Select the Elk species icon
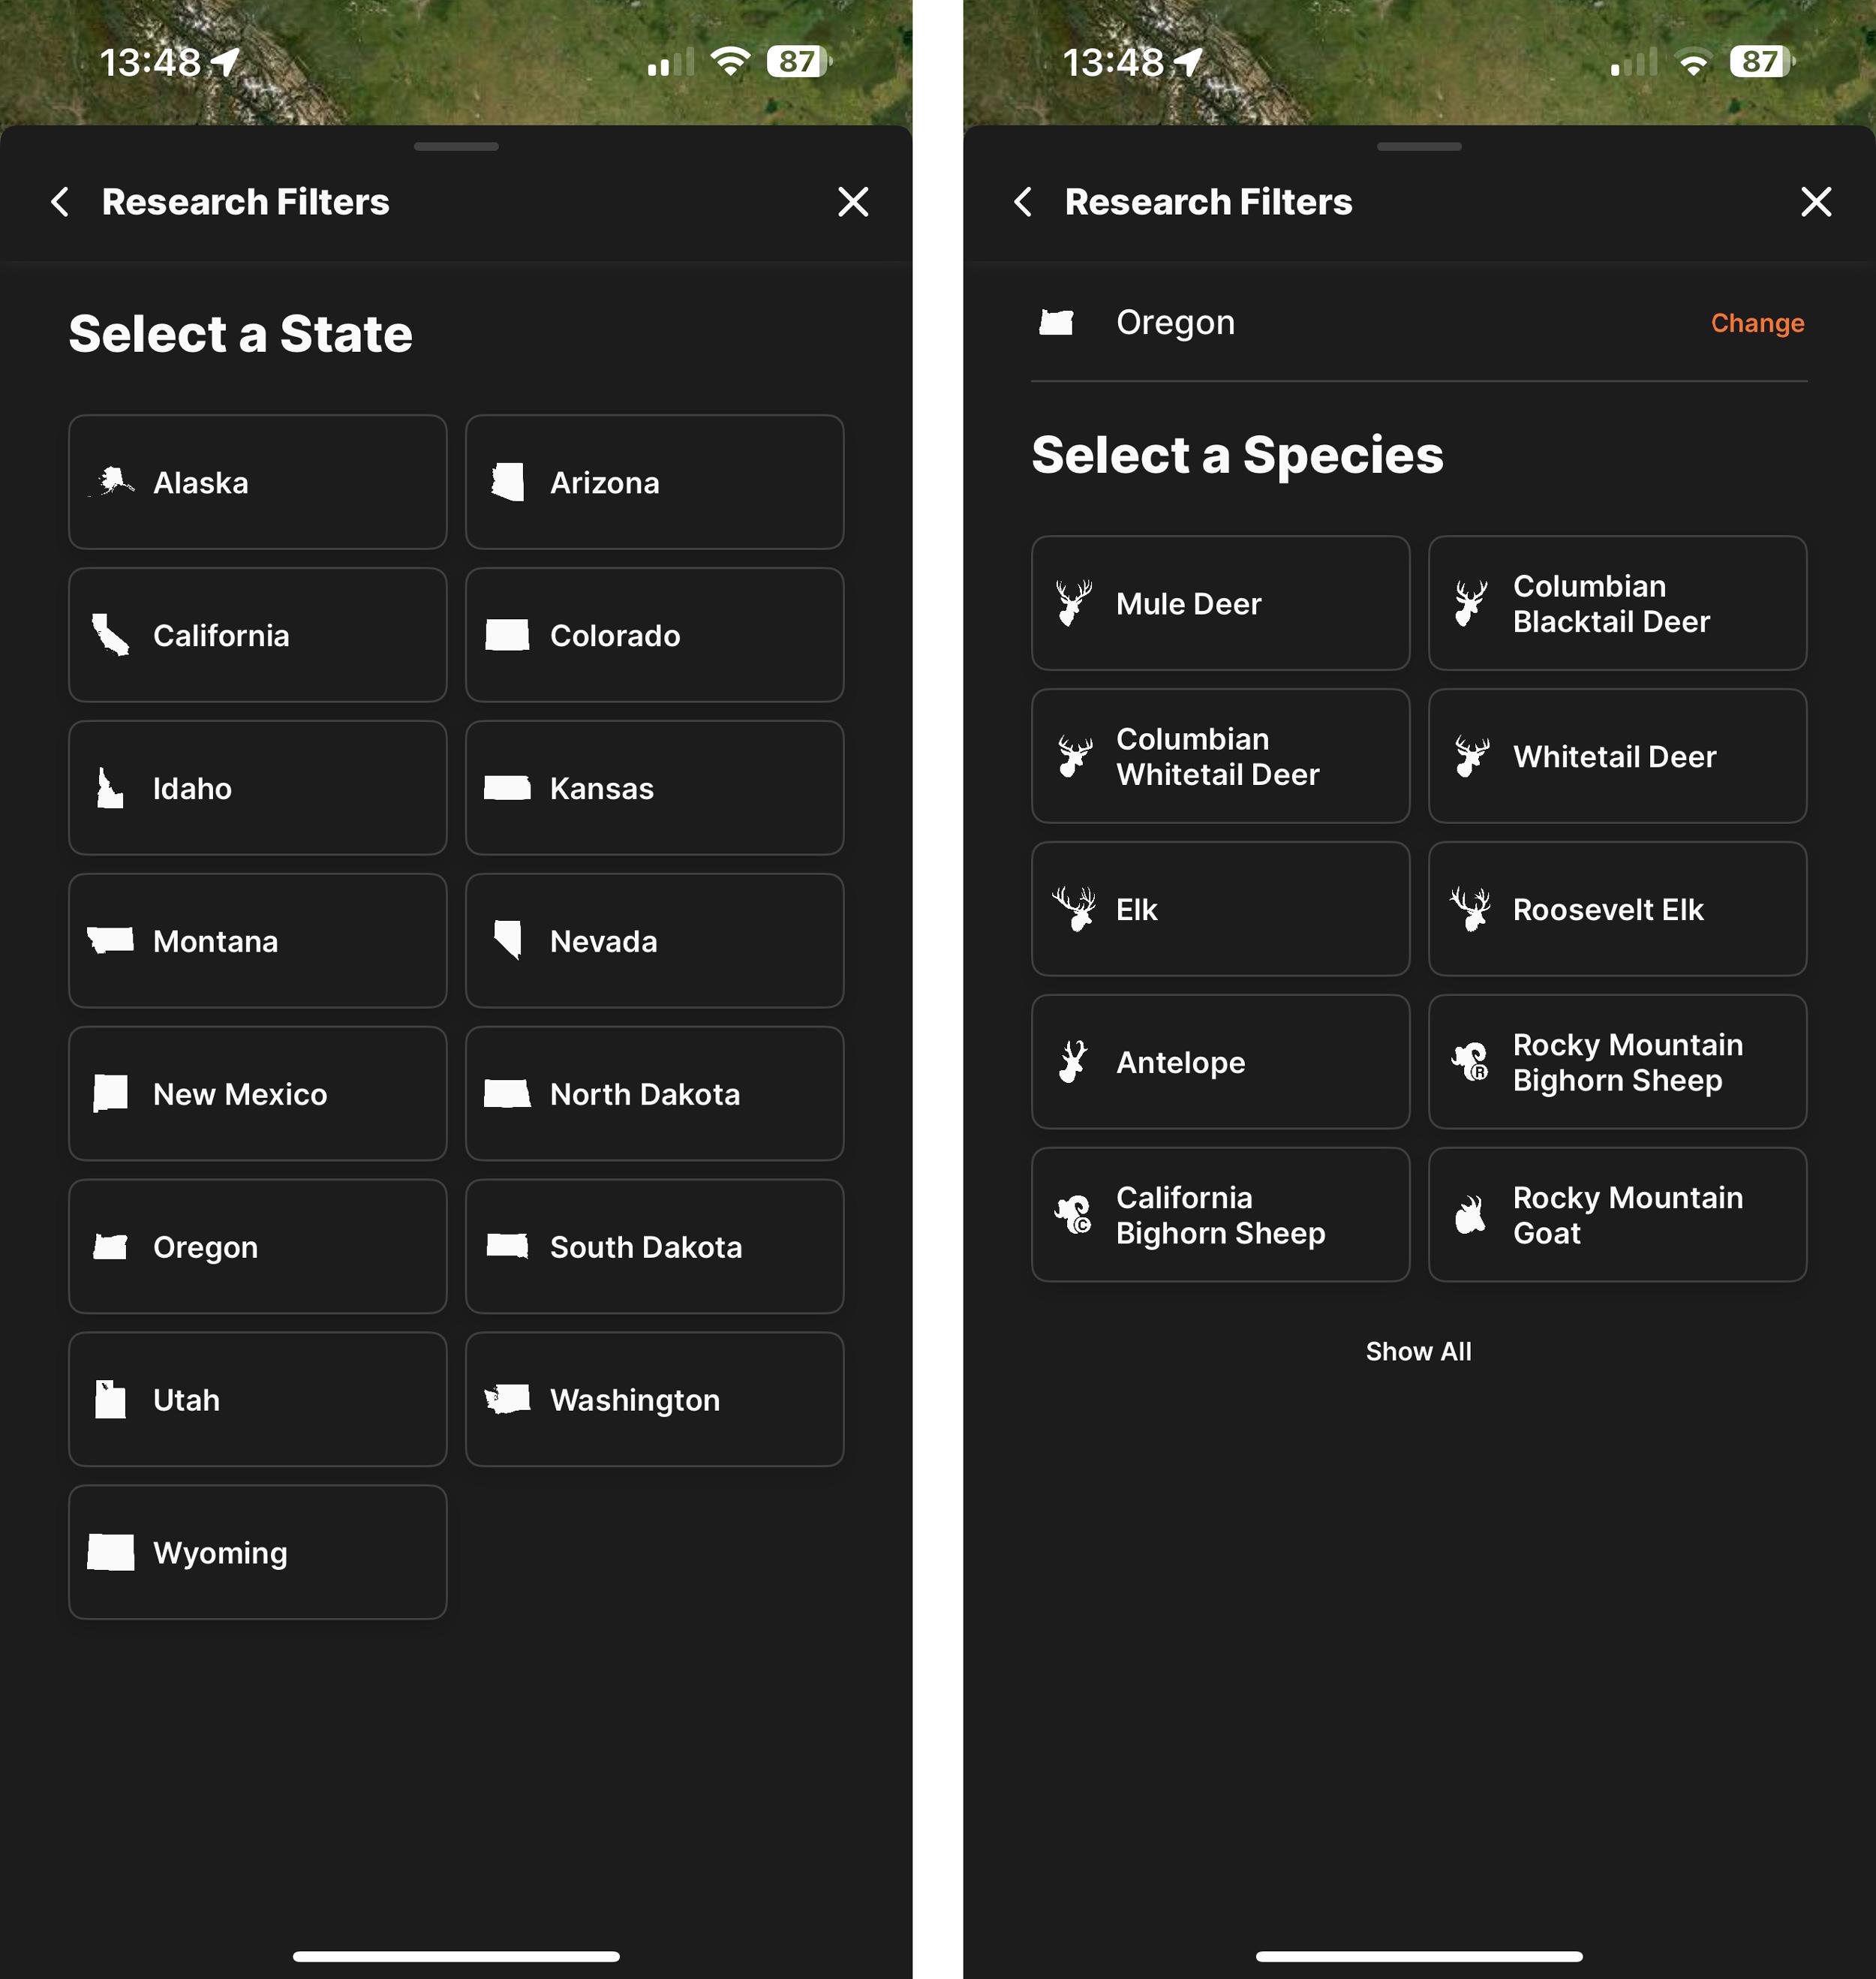This screenshot has height=1979, width=1876. click(1078, 908)
